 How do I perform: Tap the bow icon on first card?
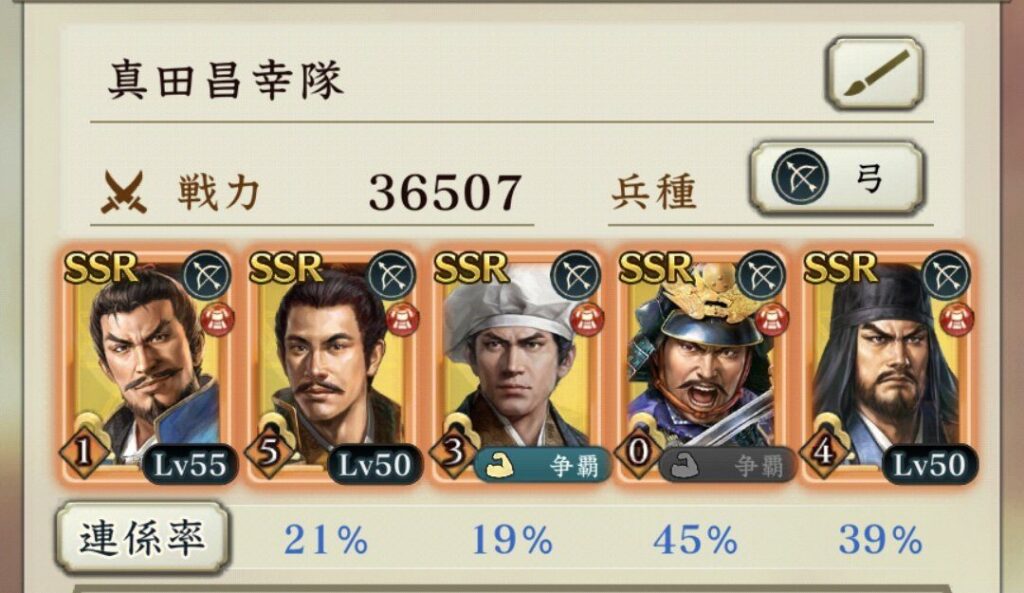[206, 276]
